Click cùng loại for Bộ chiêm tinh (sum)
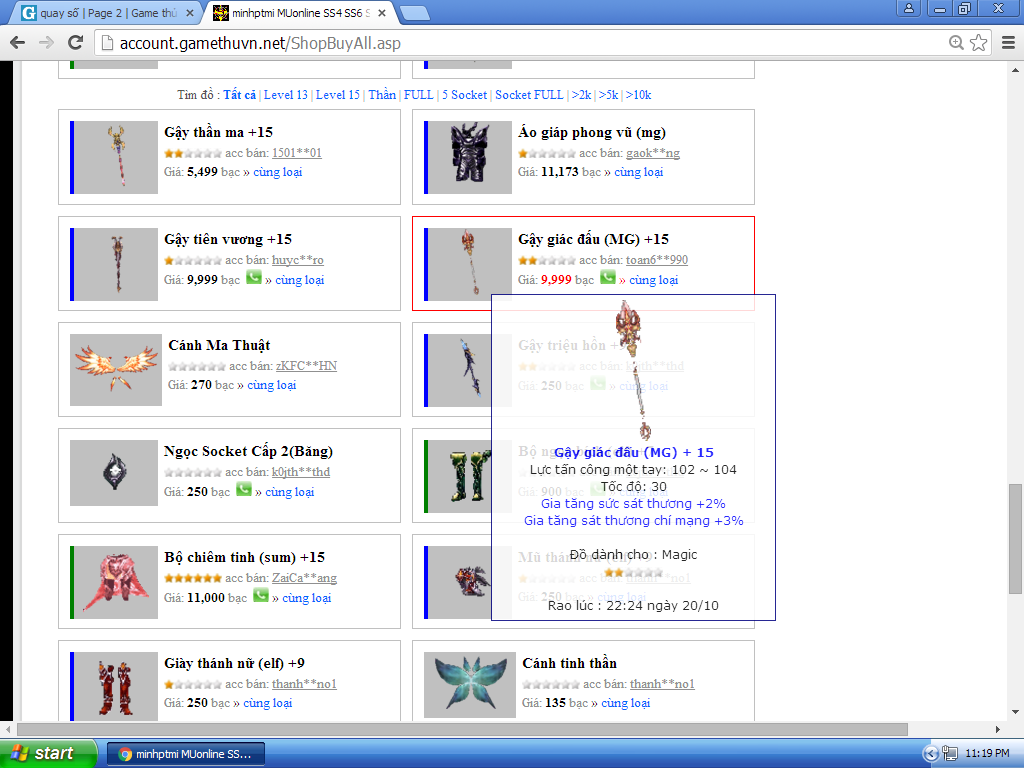This screenshot has width=1024, height=768. pyautogui.click(x=306, y=598)
